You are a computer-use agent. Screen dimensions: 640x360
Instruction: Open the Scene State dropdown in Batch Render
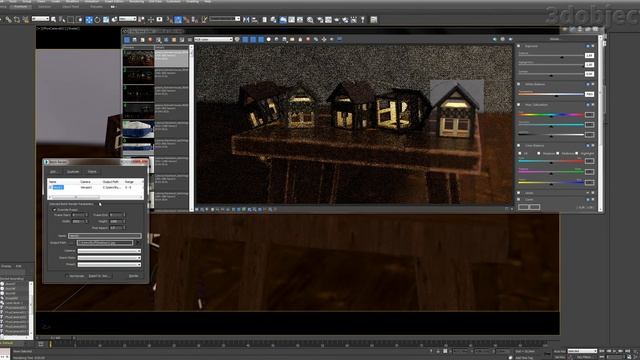click(109, 258)
